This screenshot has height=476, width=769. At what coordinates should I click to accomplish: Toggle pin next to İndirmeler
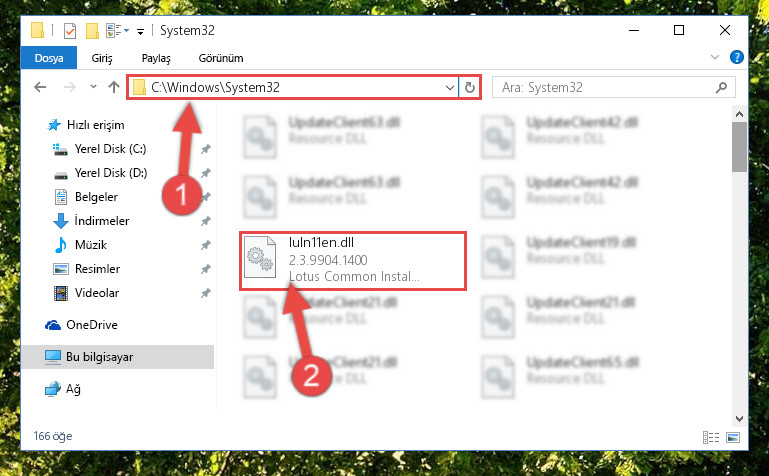click(x=205, y=221)
